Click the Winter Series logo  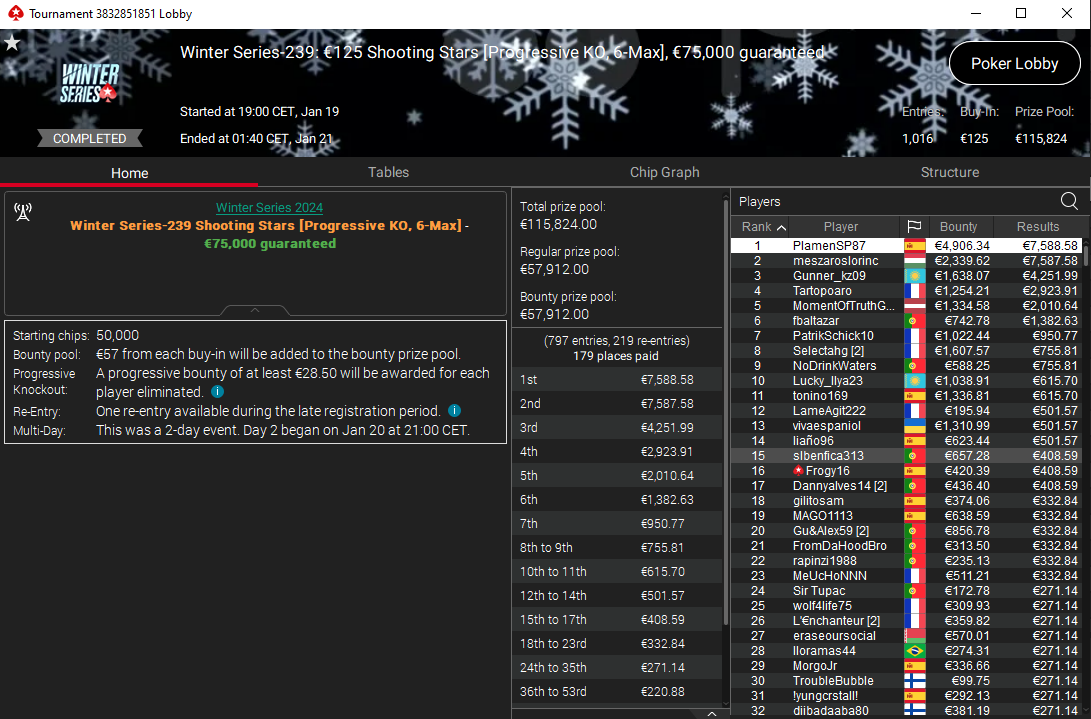(x=89, y=84)
